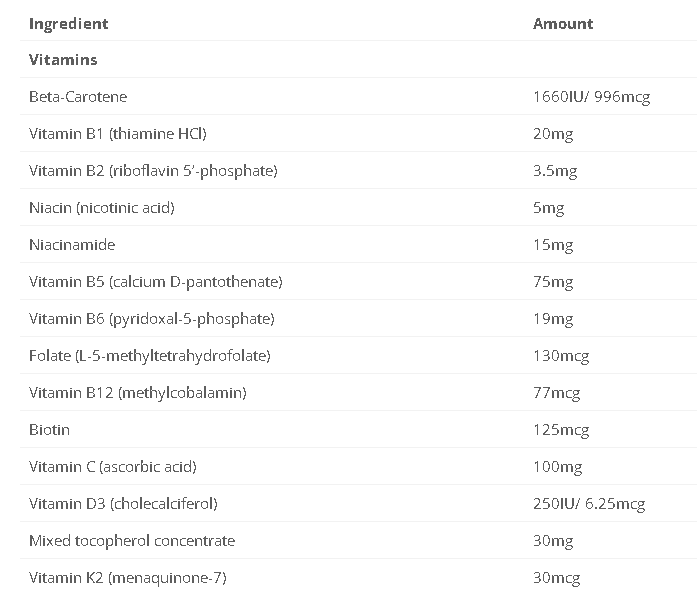The image size is (697, 594).
Task: Click Vitamin B12 (methylcobalamin) row
Action: (137, 393)
